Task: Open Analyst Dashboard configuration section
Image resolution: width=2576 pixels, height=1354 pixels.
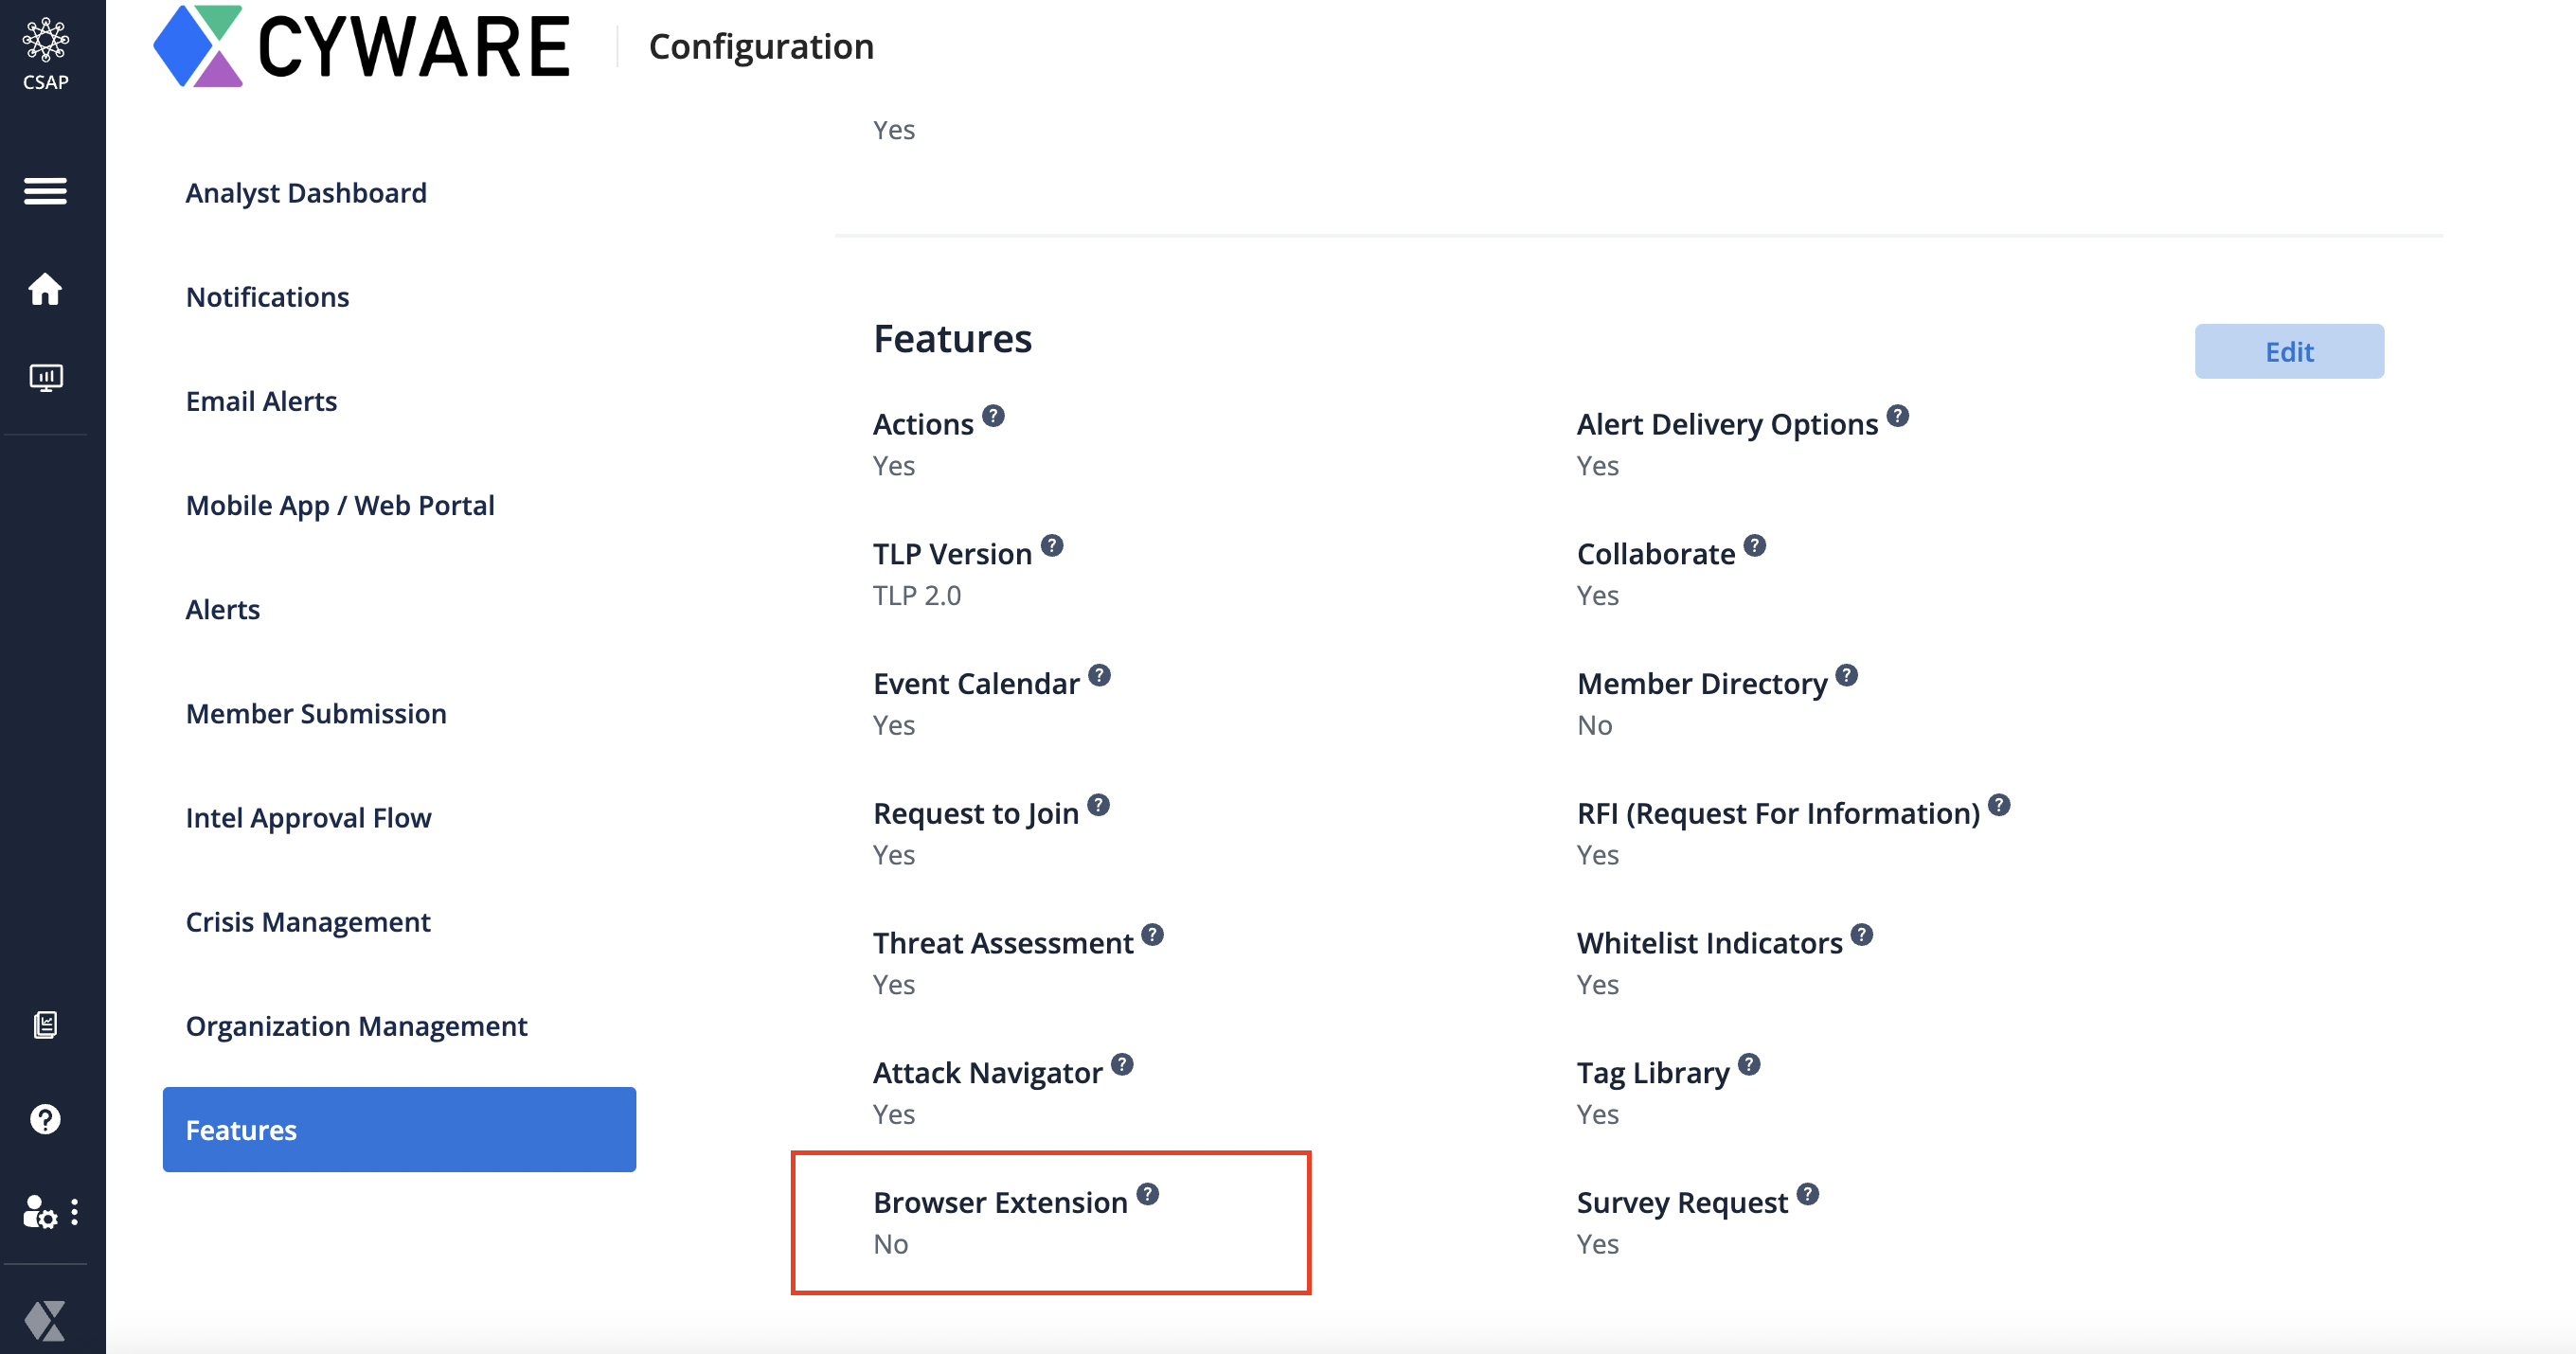Action: 306,193
